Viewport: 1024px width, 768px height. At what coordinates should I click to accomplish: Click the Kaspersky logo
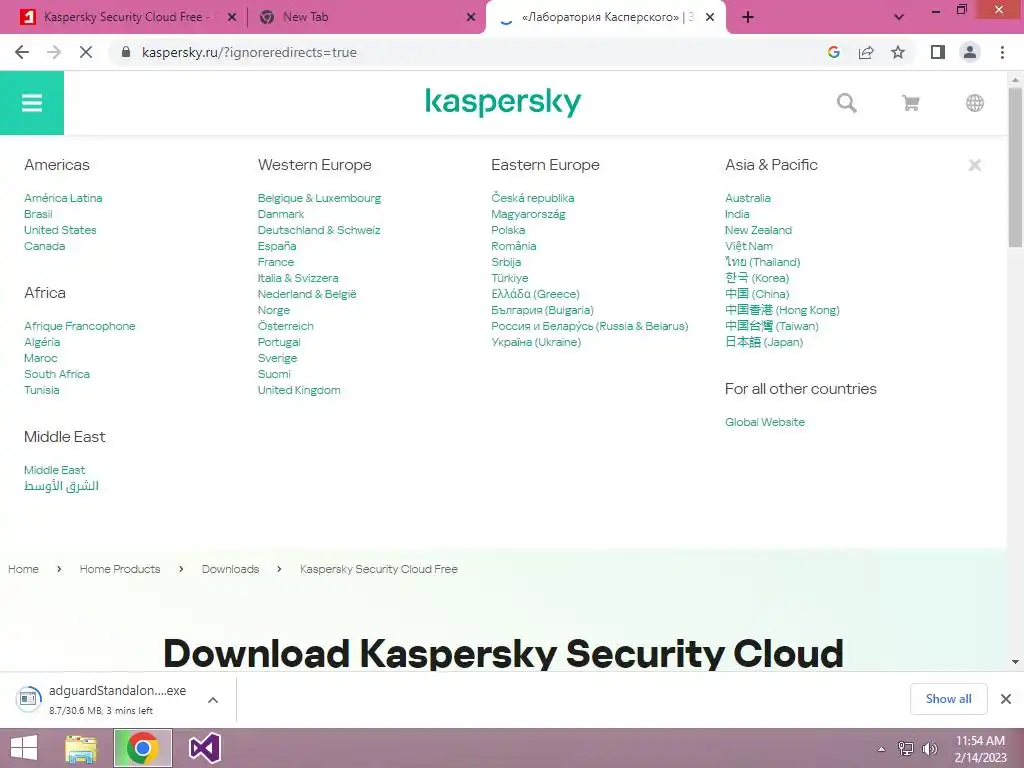(503, 103)
